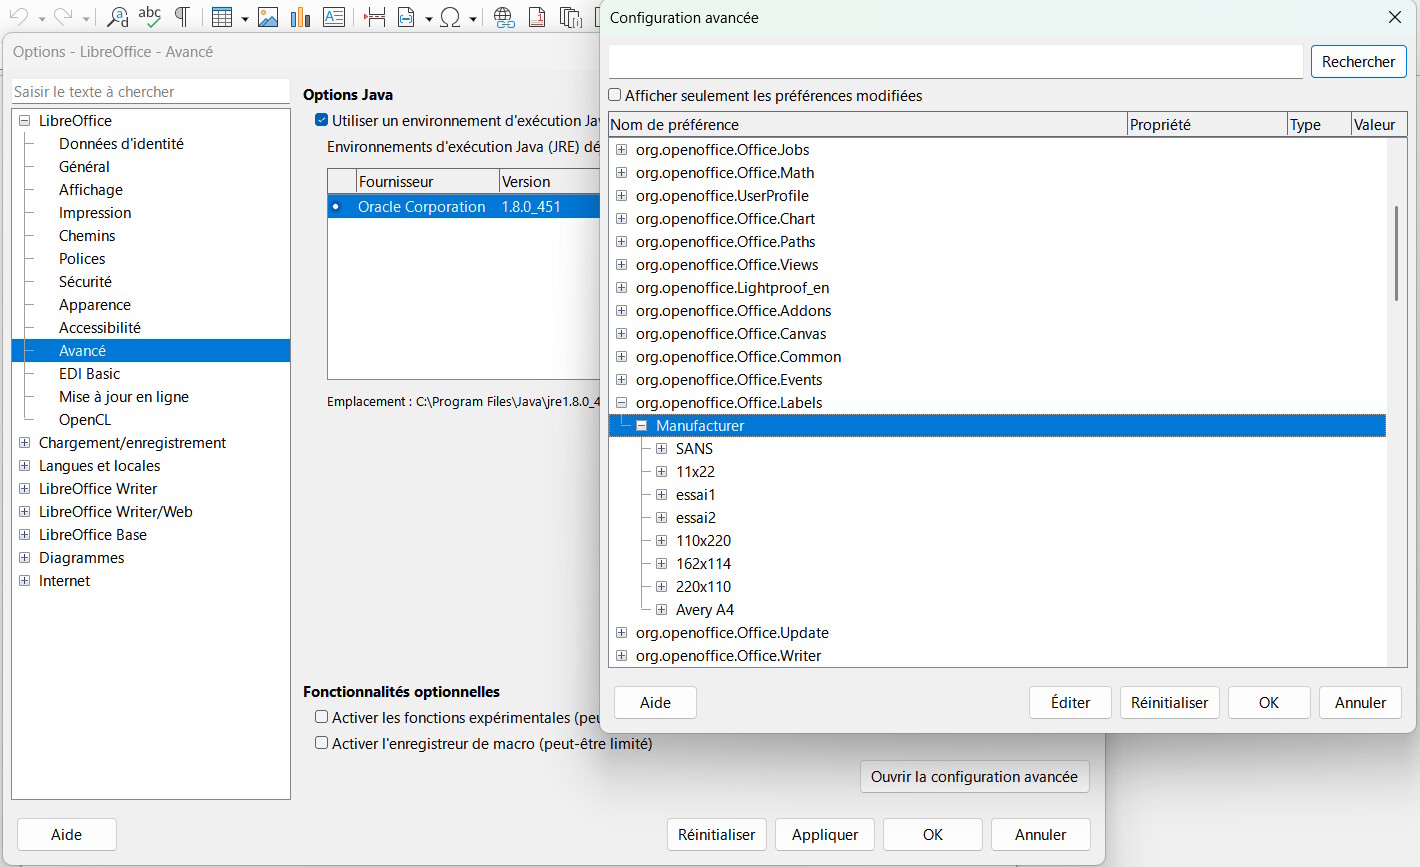
Task: Click the Undo icon in the toolbar
Action: 18,17
